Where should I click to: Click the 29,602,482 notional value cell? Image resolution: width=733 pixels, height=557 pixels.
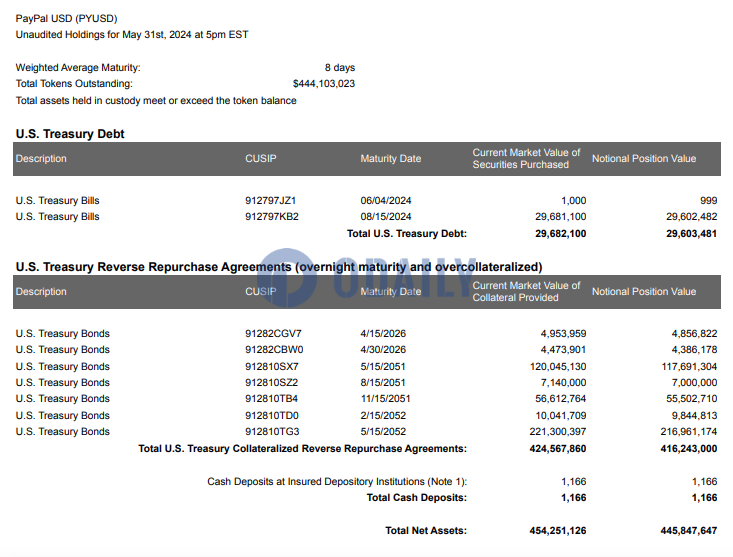[x=691, y=217]
